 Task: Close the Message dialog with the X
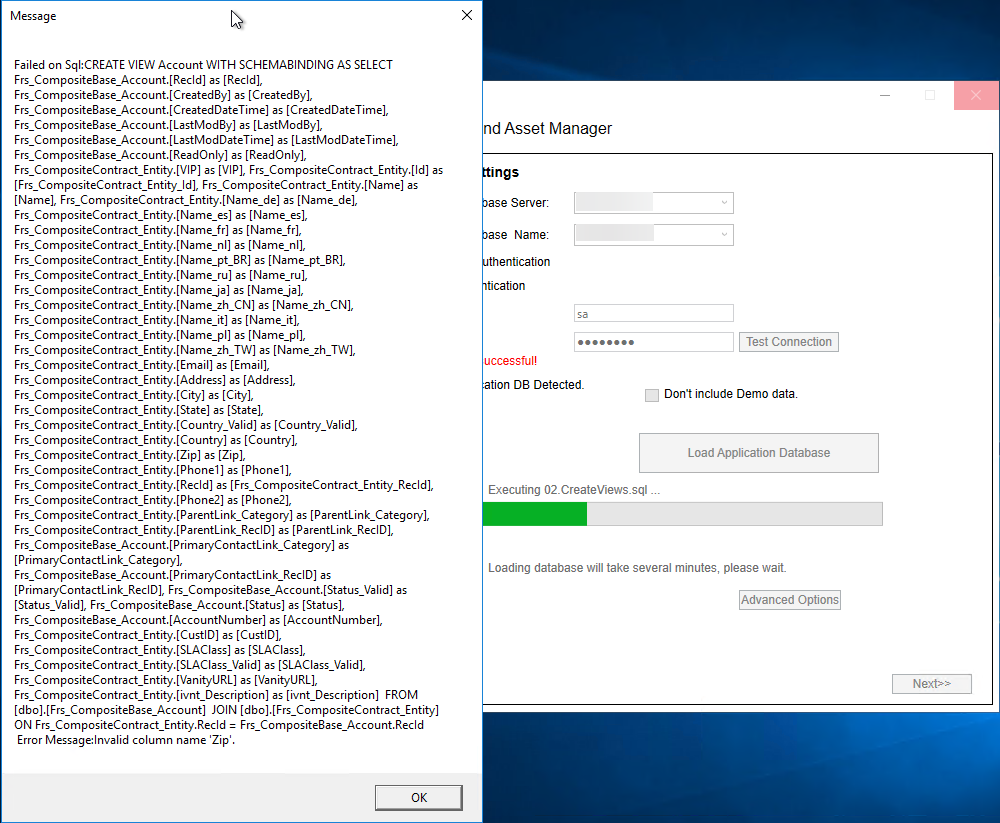tap(466, 16)
